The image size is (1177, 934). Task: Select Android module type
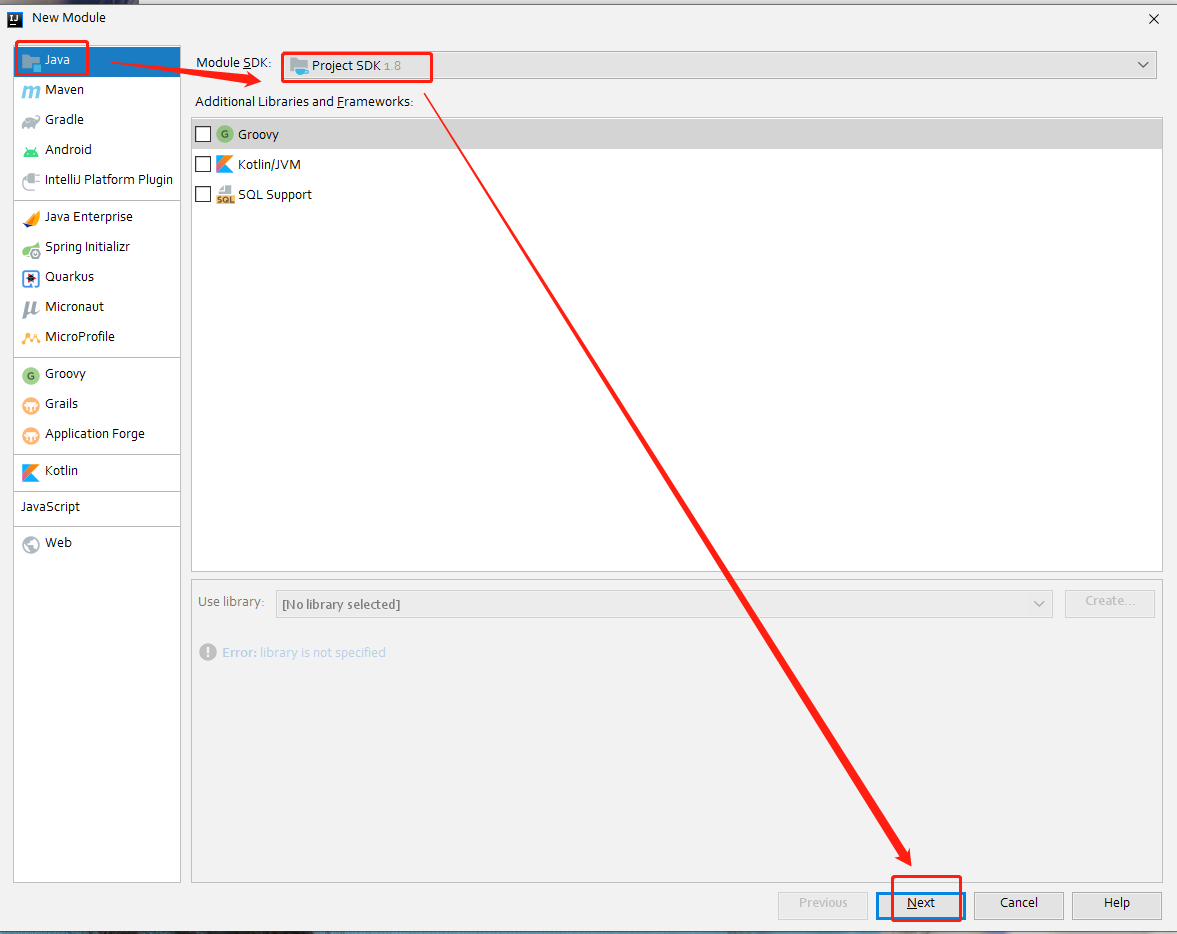(97, 150)
